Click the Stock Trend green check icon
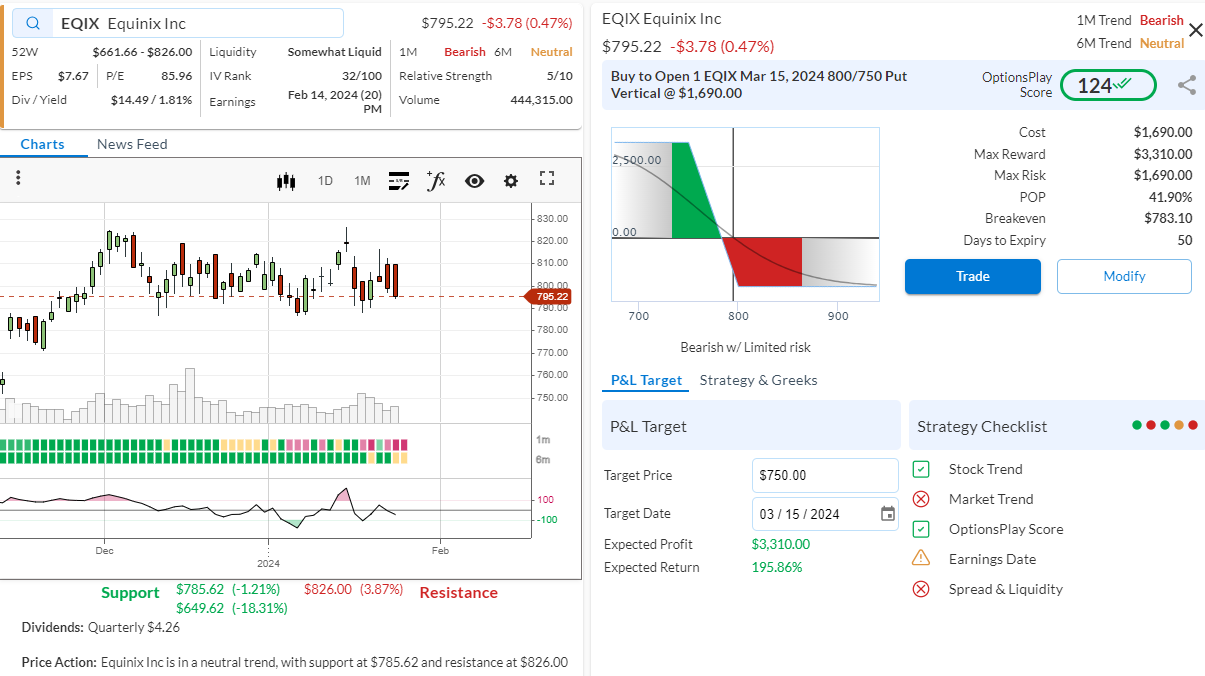 (x=922, y=469)
